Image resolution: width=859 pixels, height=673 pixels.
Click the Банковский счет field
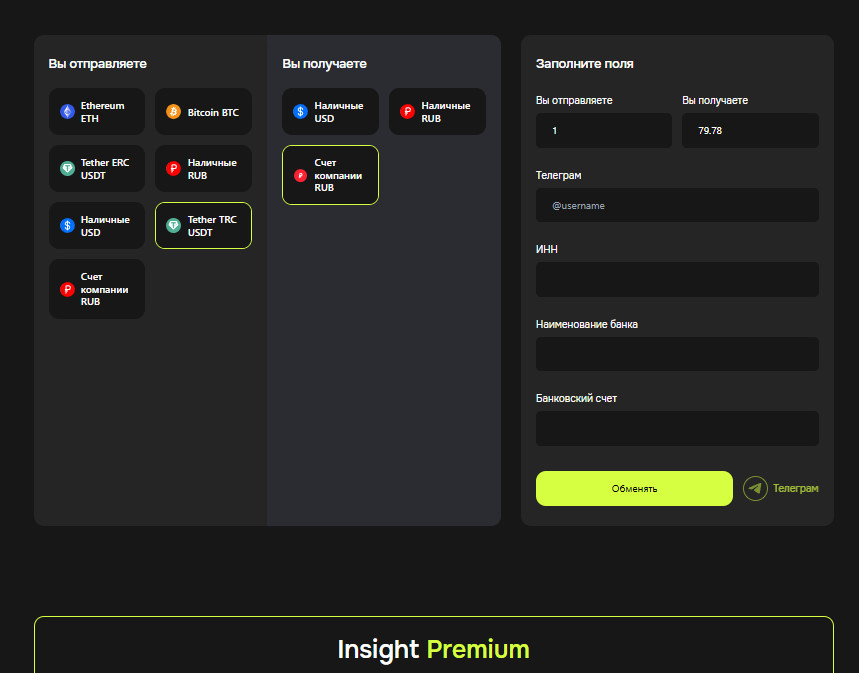(x=677, y=429)
